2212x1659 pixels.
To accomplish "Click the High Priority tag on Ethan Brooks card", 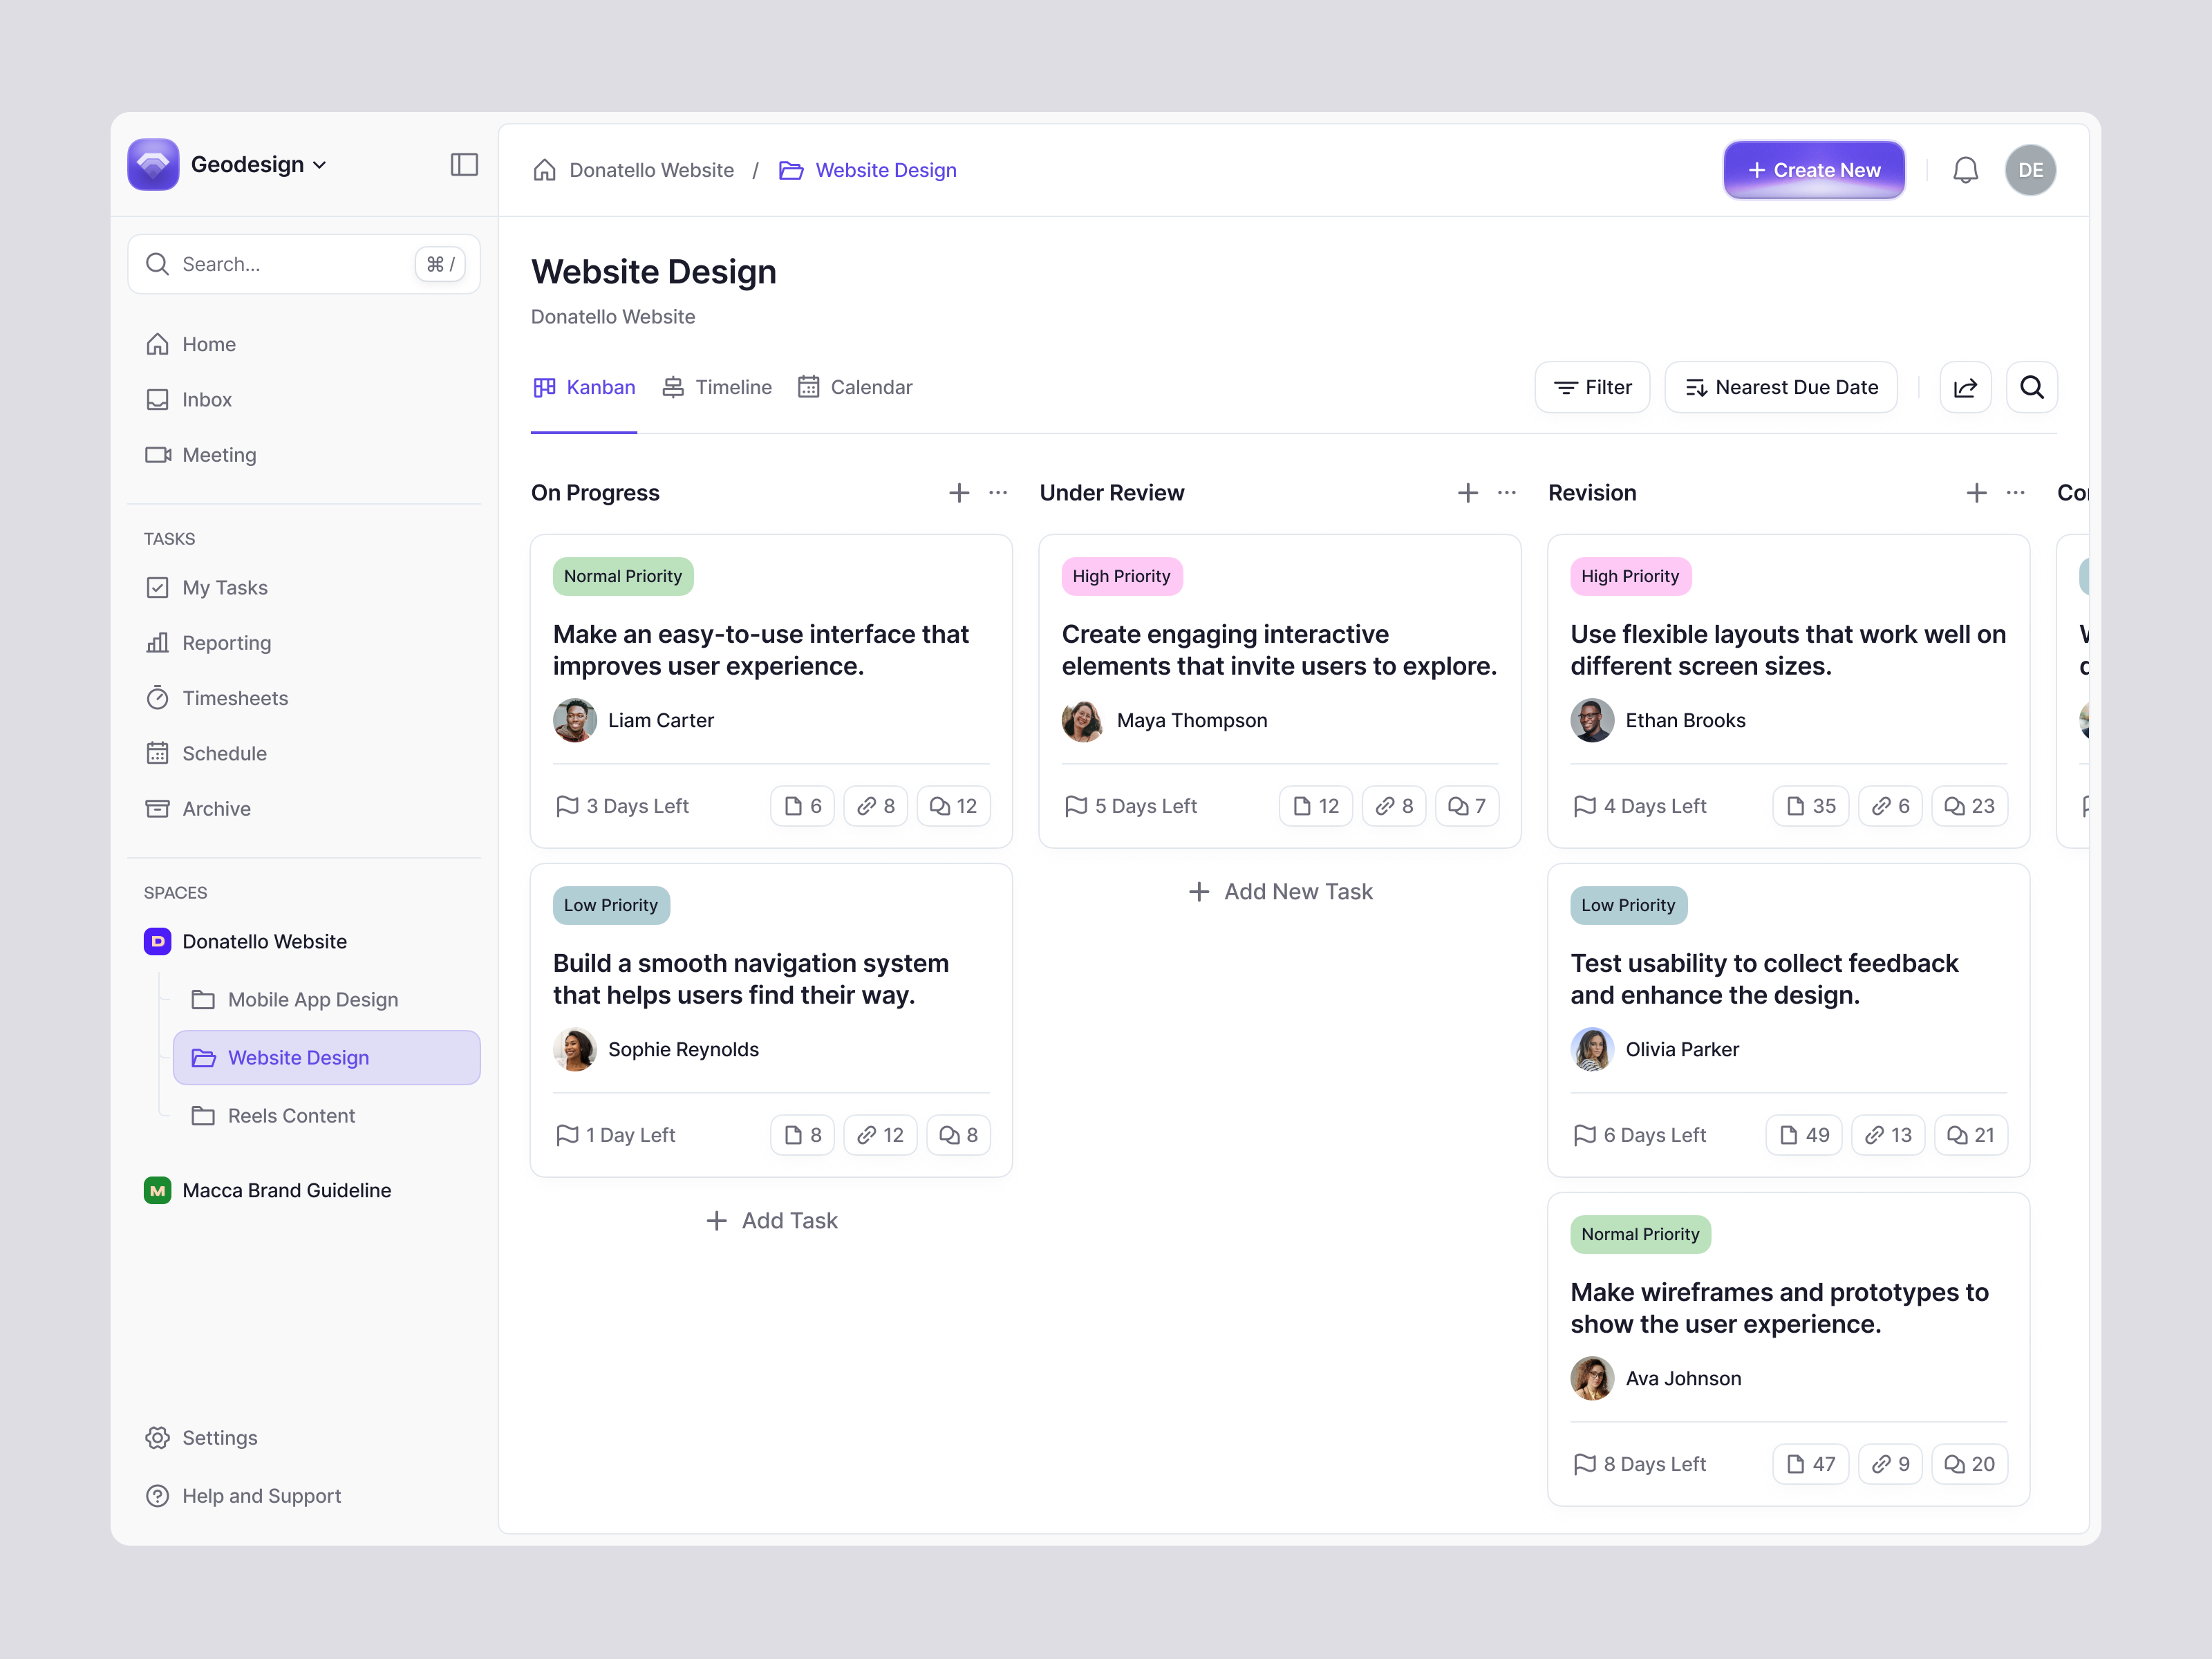I will click(x=1630, y=576).
